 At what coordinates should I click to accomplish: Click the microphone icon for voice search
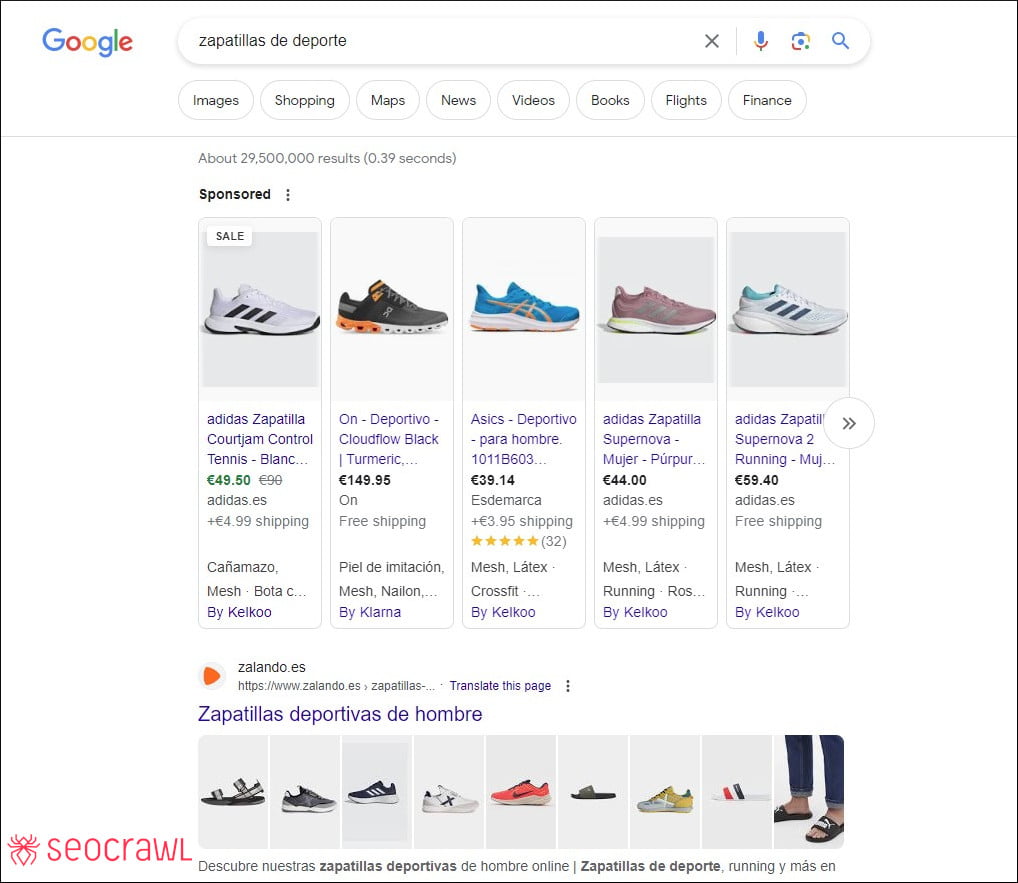click(x=761, y=41)
